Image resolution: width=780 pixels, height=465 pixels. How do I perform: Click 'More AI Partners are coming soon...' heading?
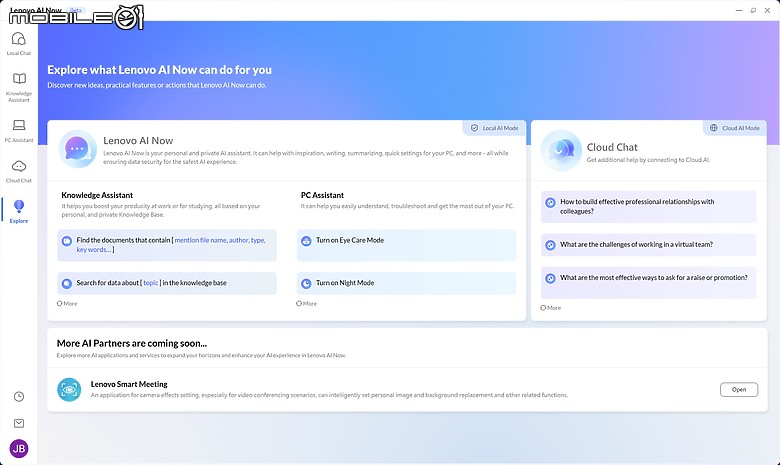pos(132,343)
